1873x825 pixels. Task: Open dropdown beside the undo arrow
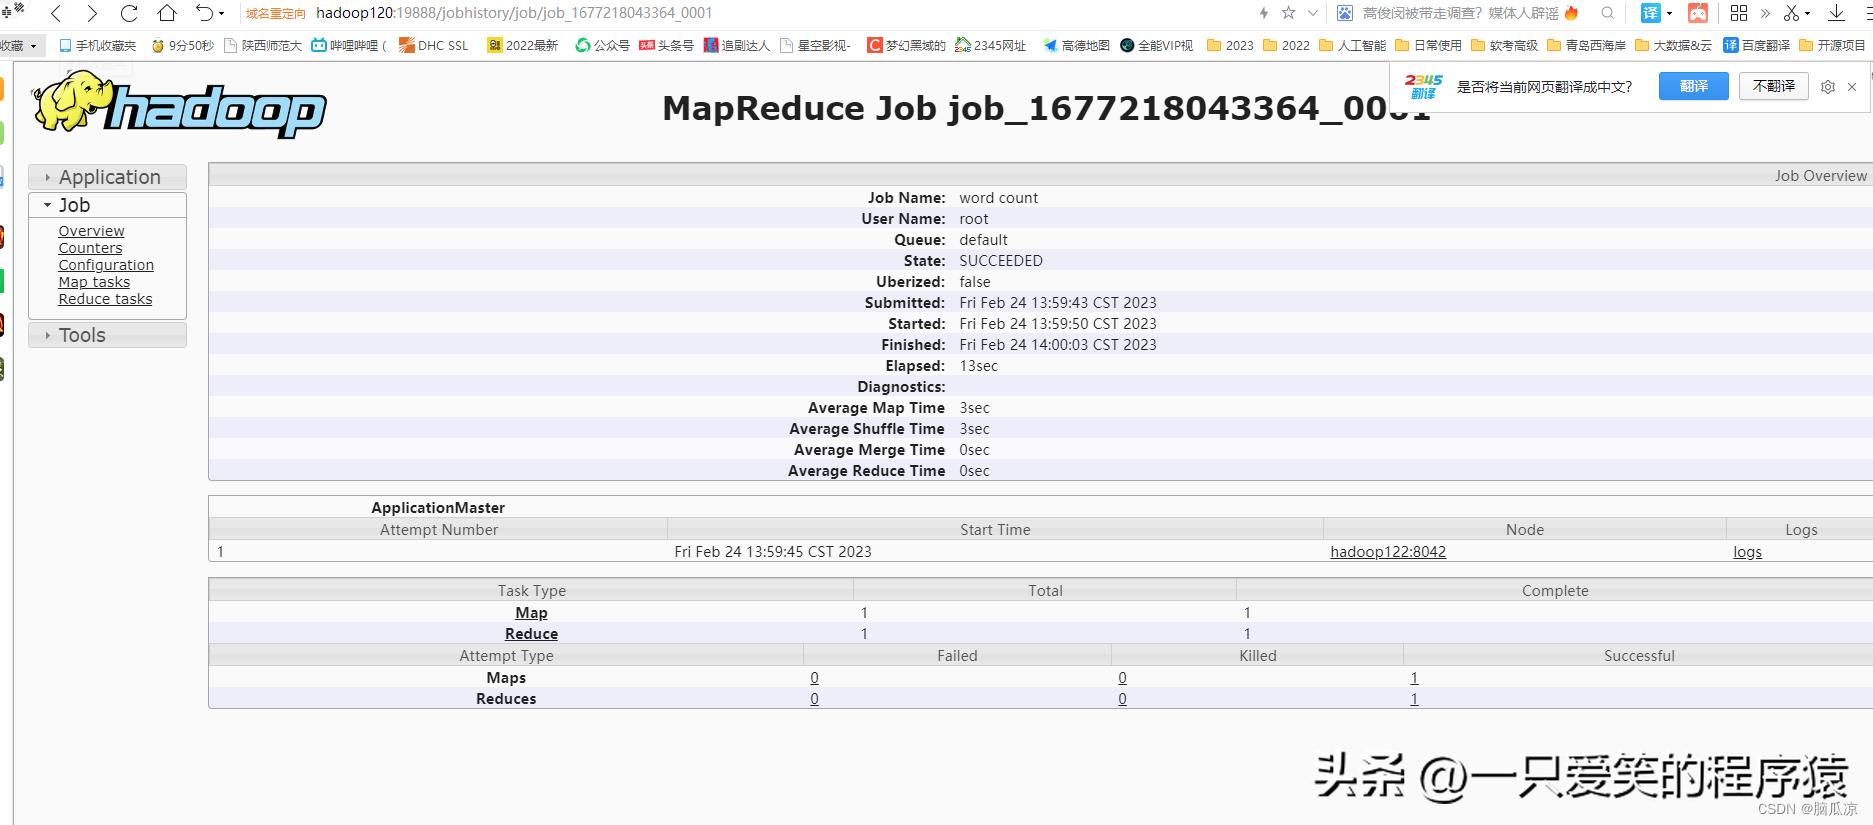pyautogui.click(x=221, y=14)
